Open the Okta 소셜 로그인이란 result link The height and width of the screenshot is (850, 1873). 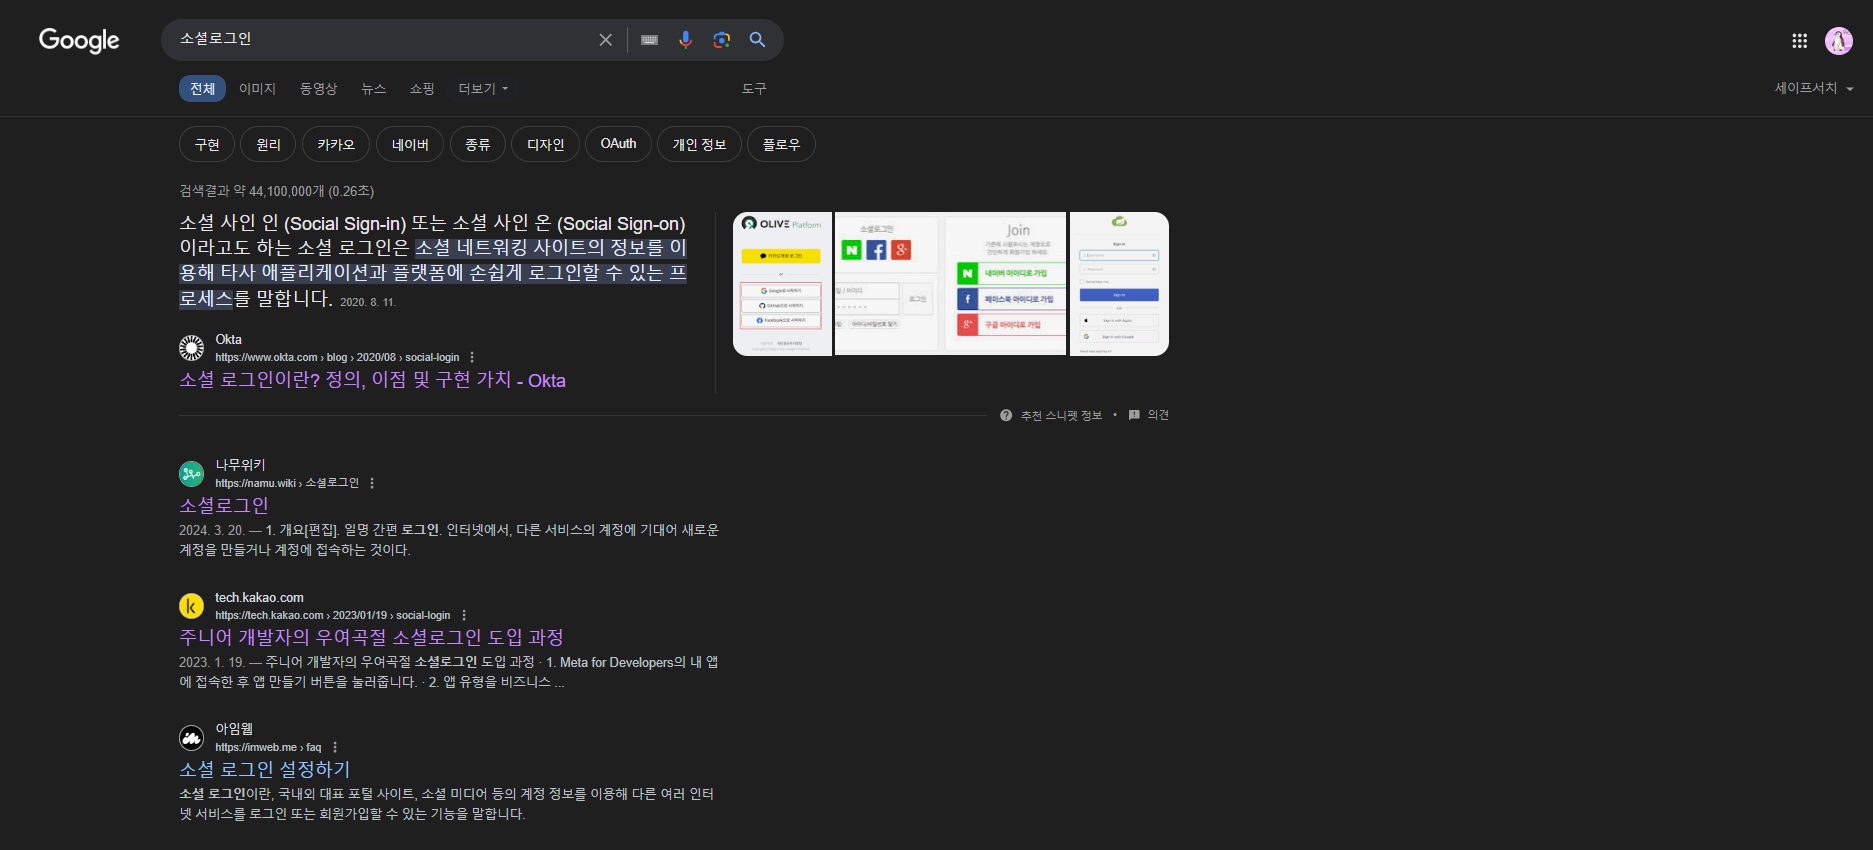click(x=372, y=381)
